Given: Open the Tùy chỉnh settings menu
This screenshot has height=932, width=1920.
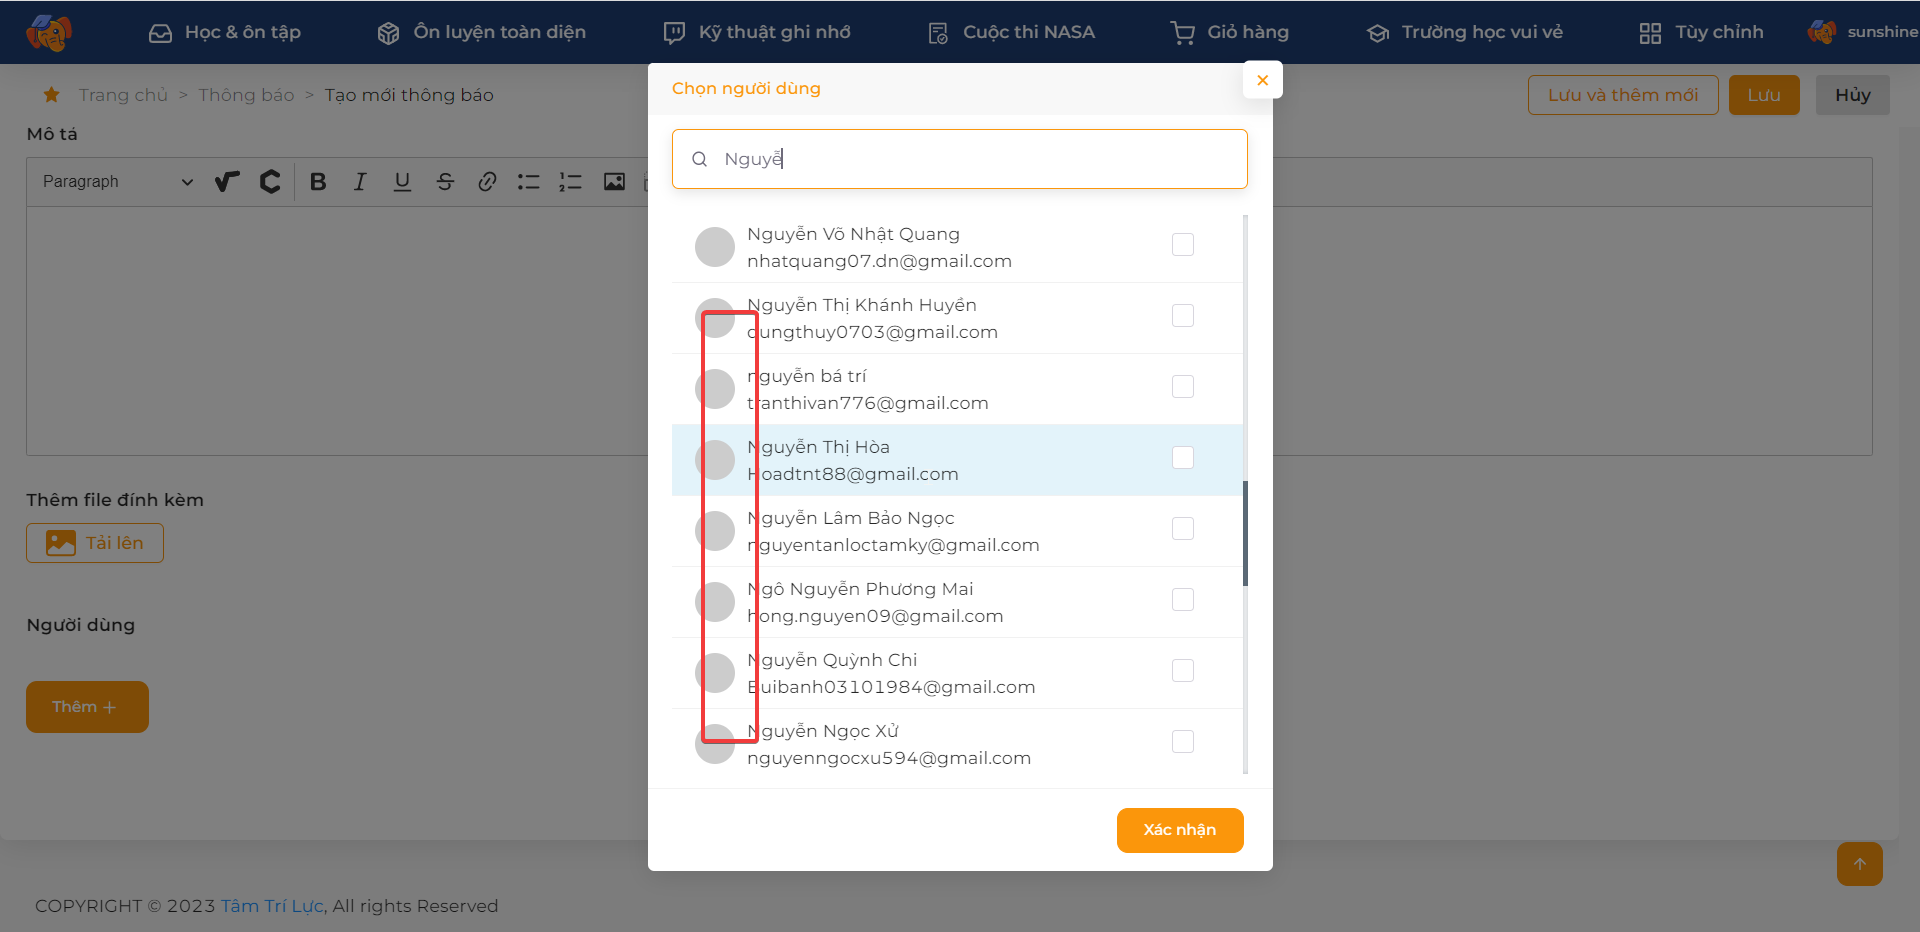Looking at the screenshot, I should 1701,32.
